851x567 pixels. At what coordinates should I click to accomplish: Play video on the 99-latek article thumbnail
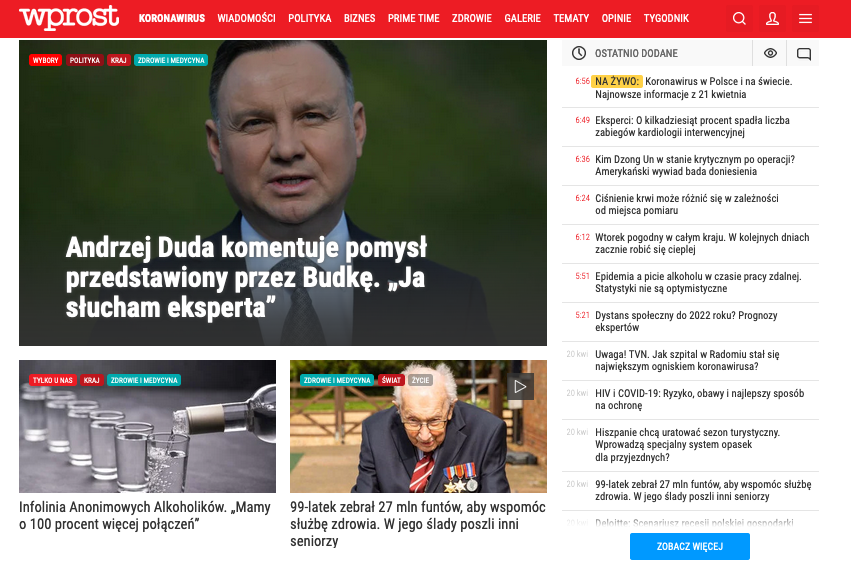520,386
